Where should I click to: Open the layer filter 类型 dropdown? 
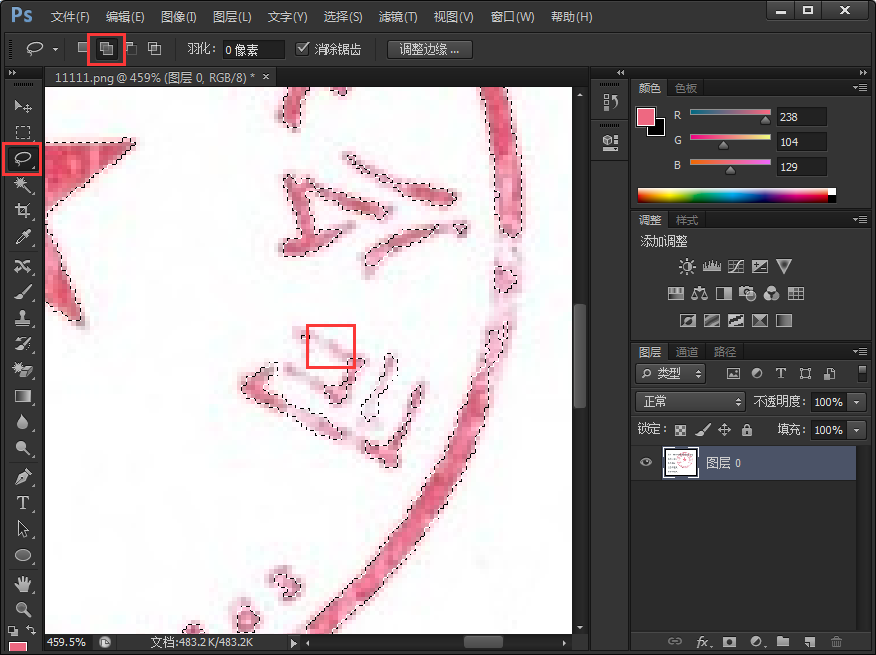pyautogui.click(x=670, y=373)
